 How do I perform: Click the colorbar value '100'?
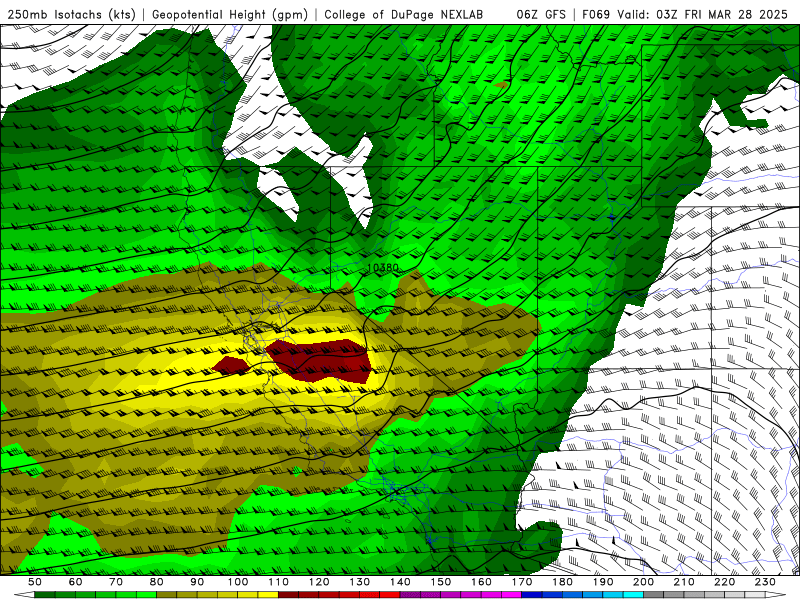(x=238, y=582)
